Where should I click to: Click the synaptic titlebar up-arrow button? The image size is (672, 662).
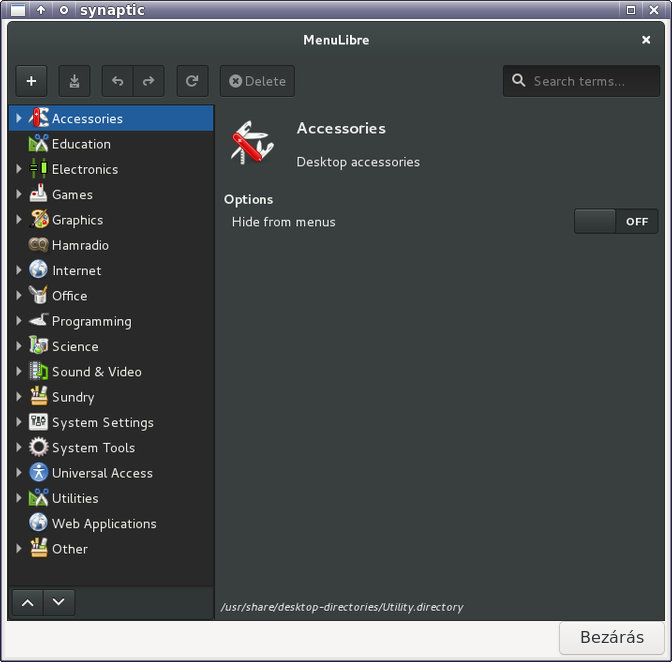41,9
